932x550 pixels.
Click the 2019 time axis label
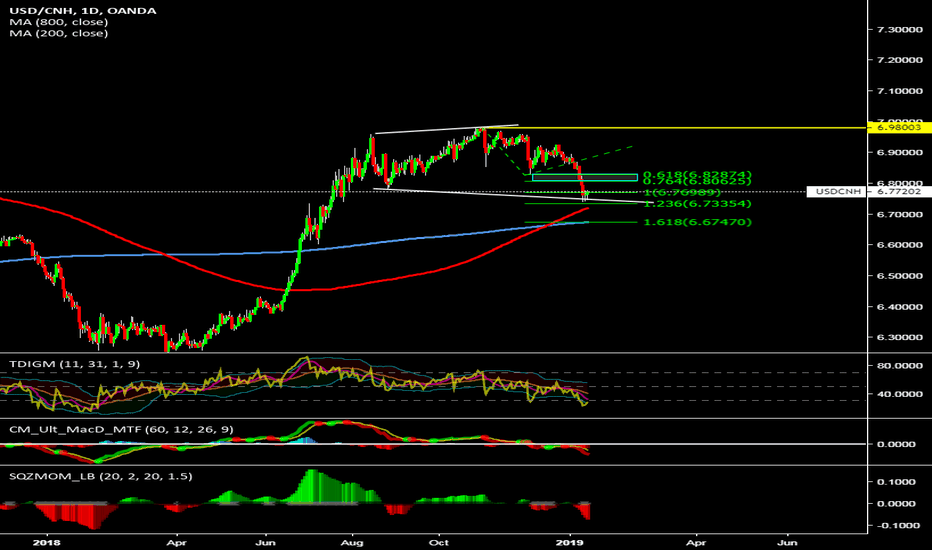coord(571,543)
